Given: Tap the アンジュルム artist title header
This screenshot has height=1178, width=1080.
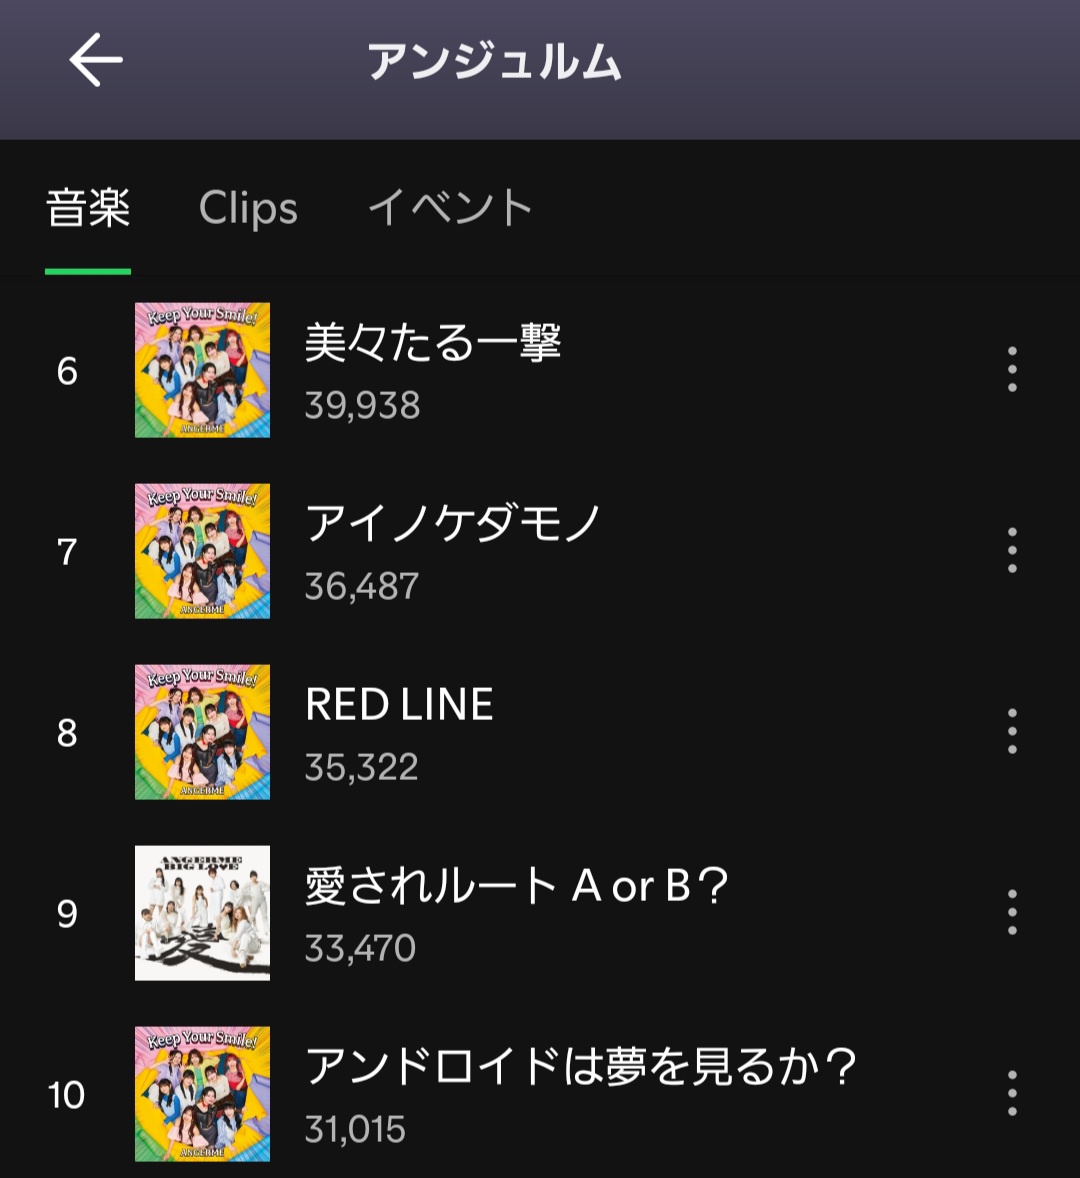Looking at the screenshot, I should (x=494, y=62).
